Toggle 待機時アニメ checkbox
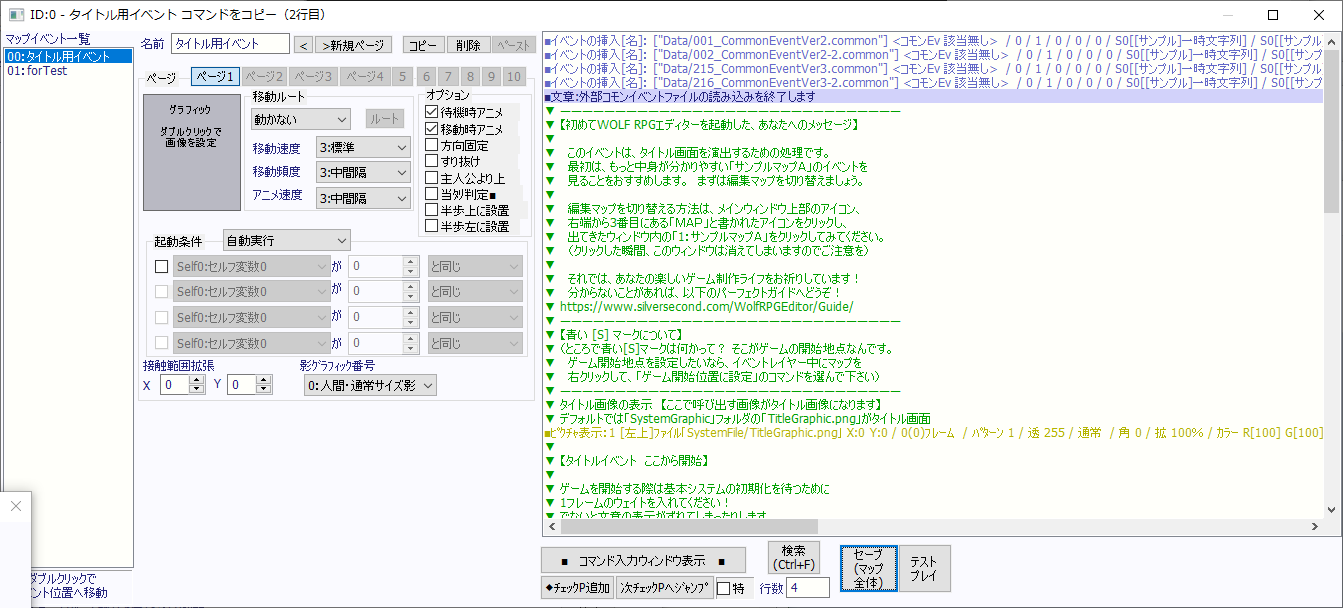The width and height of the screenshot is (1343, 608). [x=432, y=113]
